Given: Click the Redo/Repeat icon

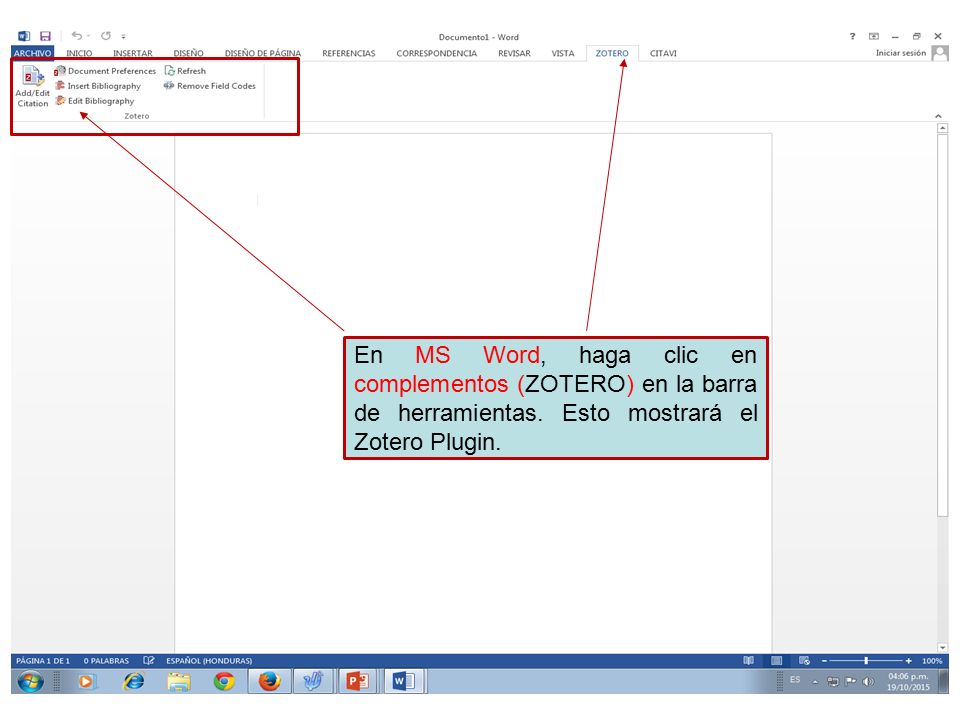Looking at the screenshot, I should [106, 36].
